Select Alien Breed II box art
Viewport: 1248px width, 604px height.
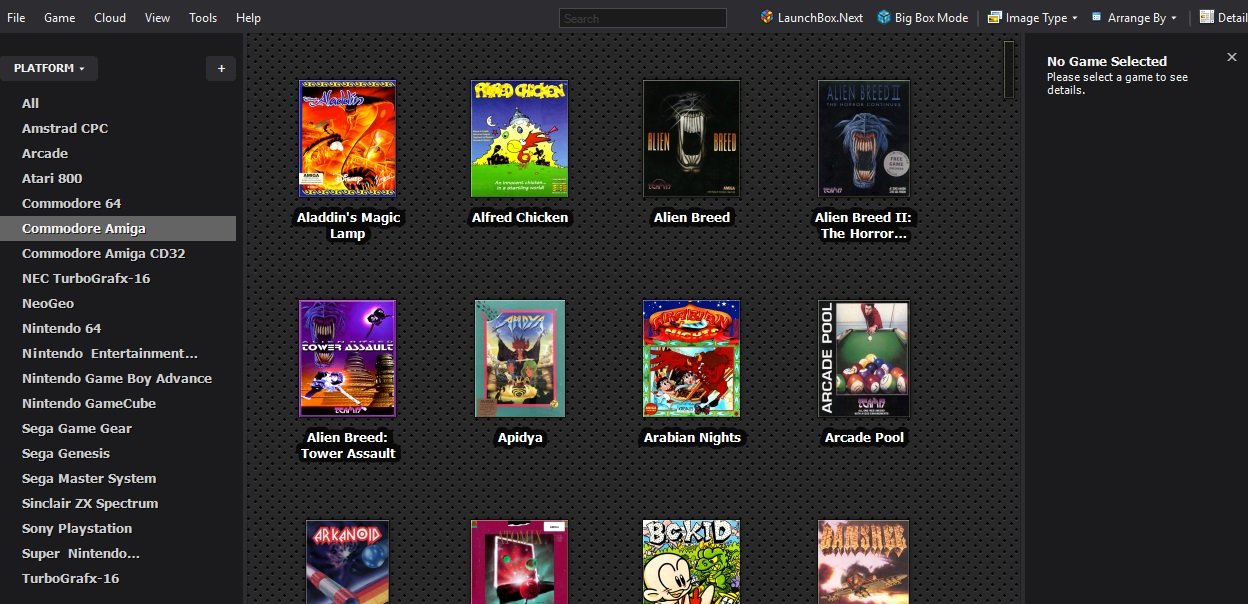click(864, 139)
